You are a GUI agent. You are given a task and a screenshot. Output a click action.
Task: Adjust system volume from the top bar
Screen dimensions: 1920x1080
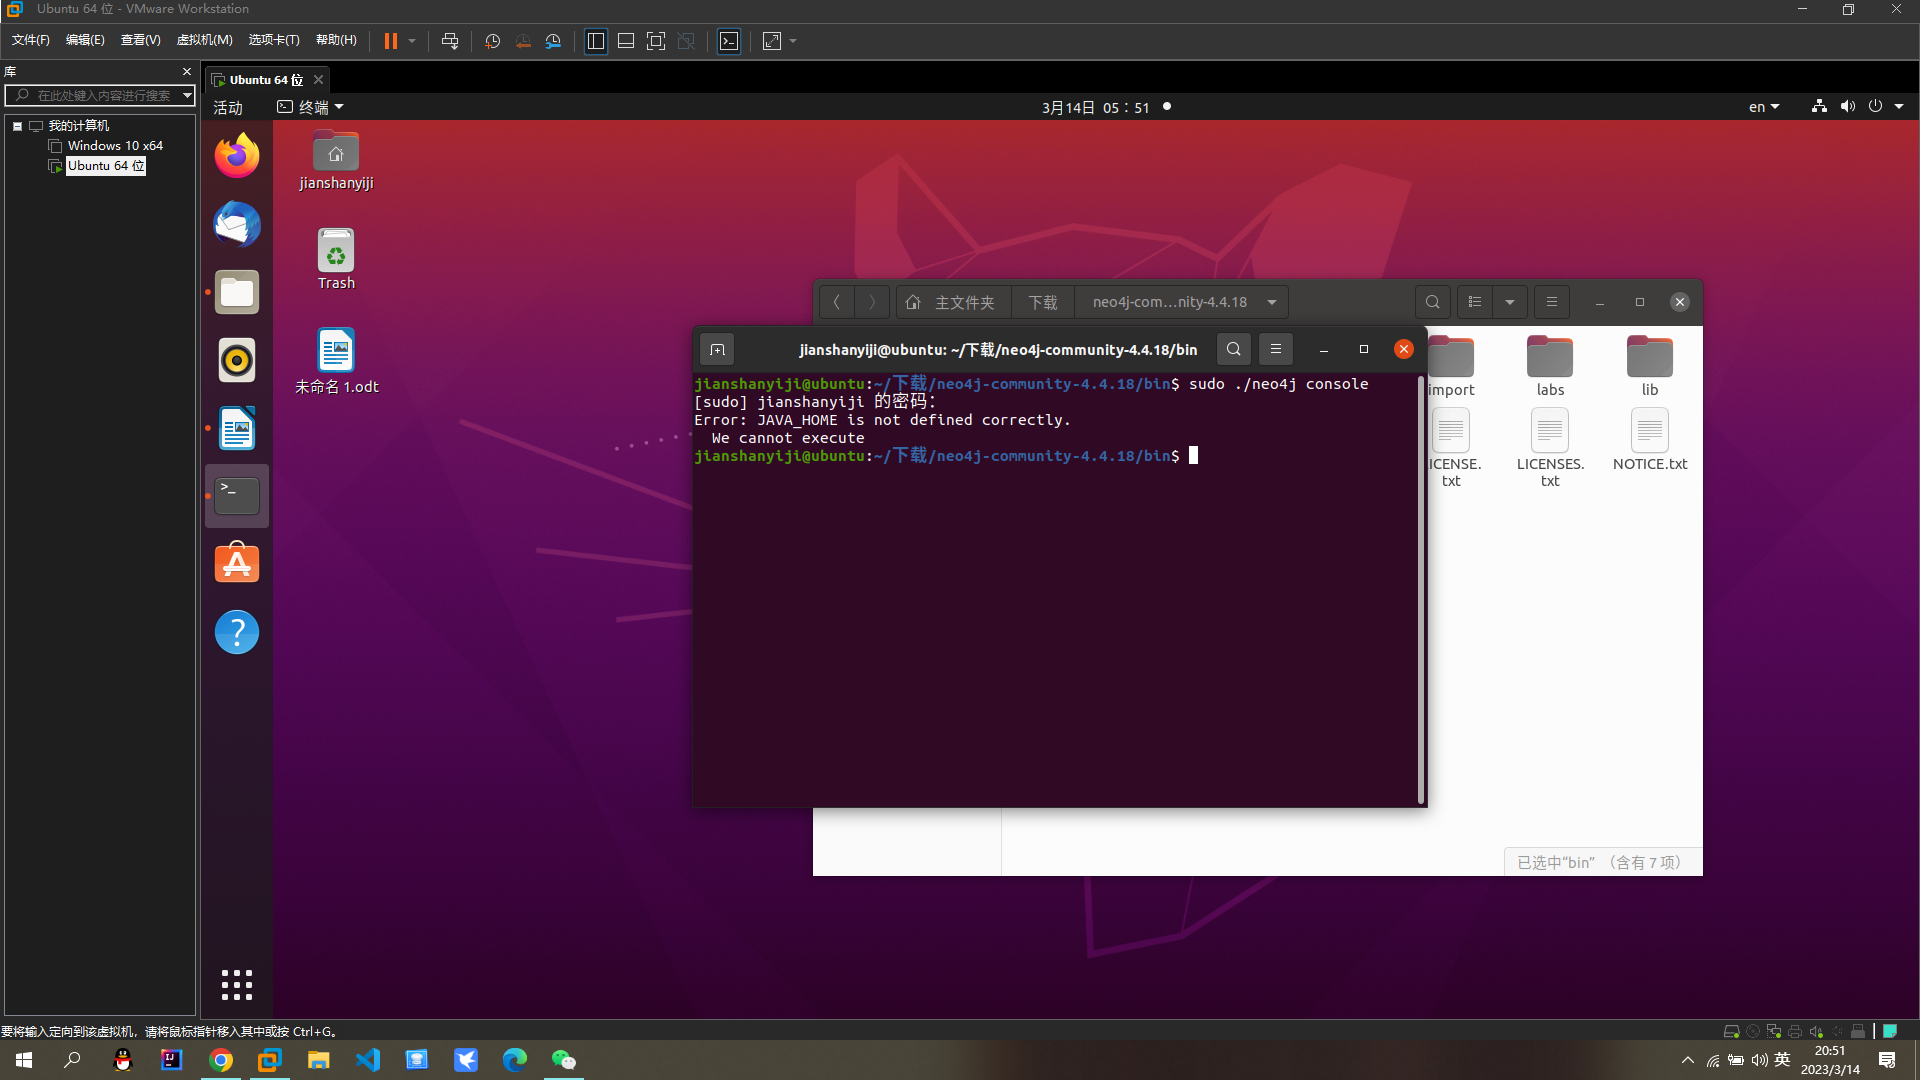click(1847, 106)
